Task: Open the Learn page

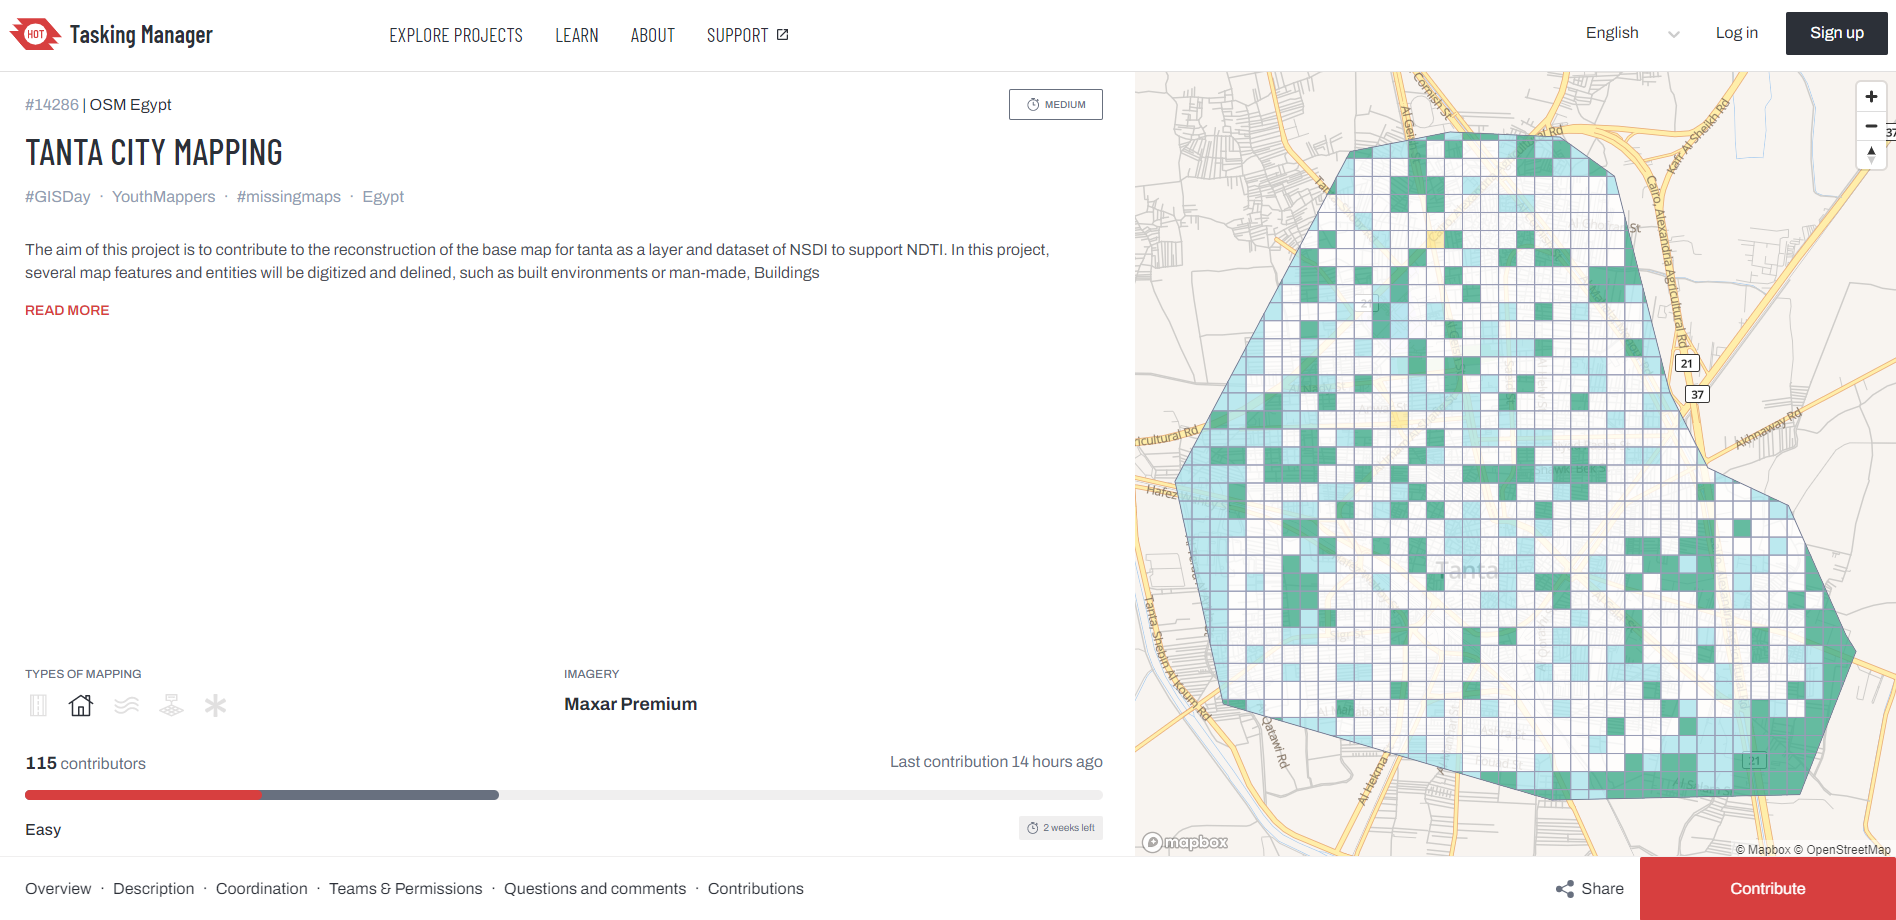Action: coord(577,35)
